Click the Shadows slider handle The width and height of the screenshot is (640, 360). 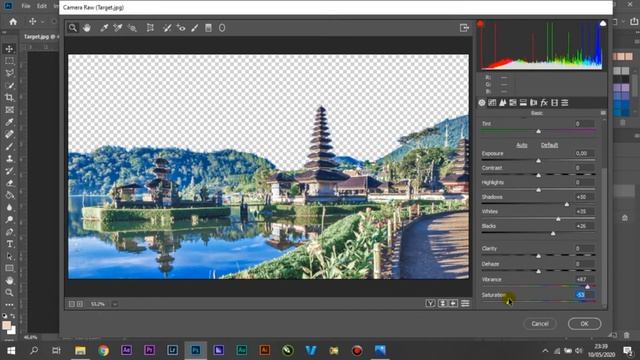[x=567, y=204]
